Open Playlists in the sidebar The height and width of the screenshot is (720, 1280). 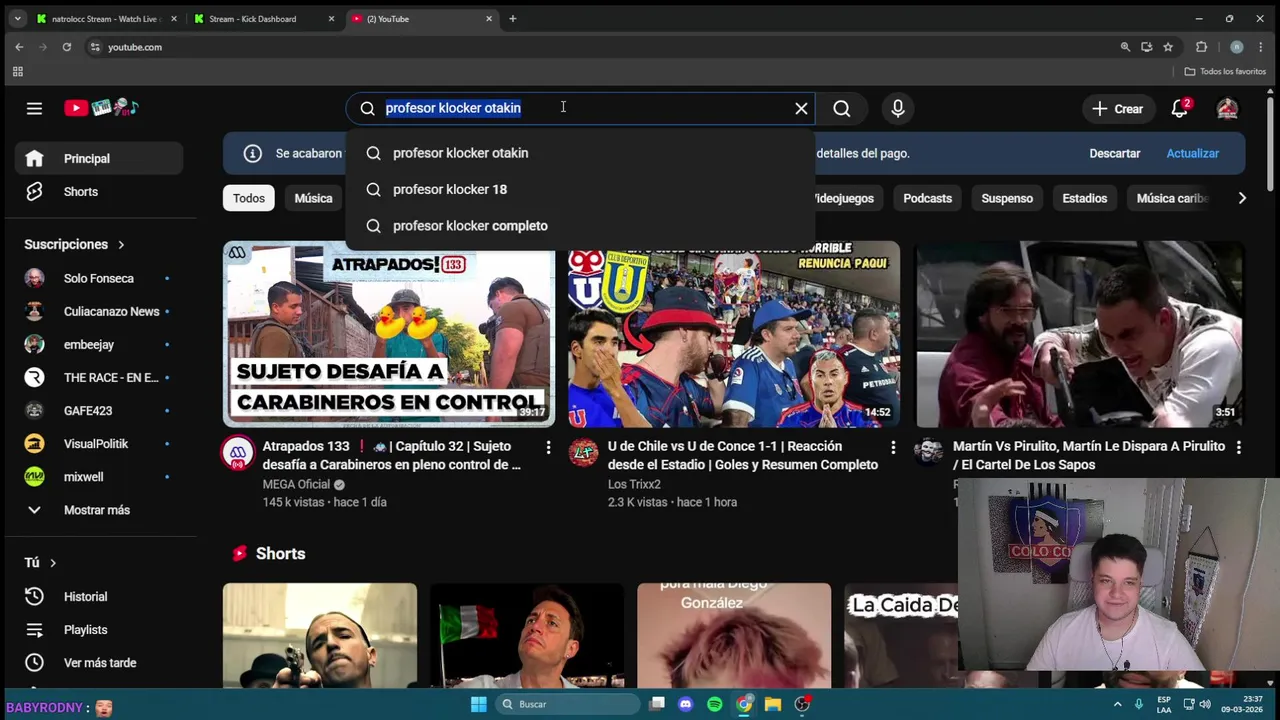point(99,630)
